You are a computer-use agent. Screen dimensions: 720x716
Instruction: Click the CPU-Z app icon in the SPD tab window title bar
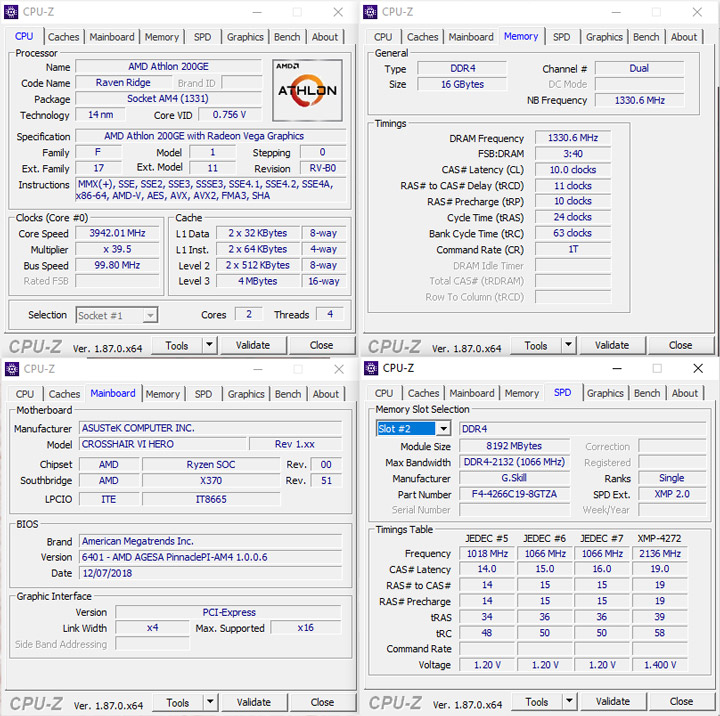click(371, 368)
